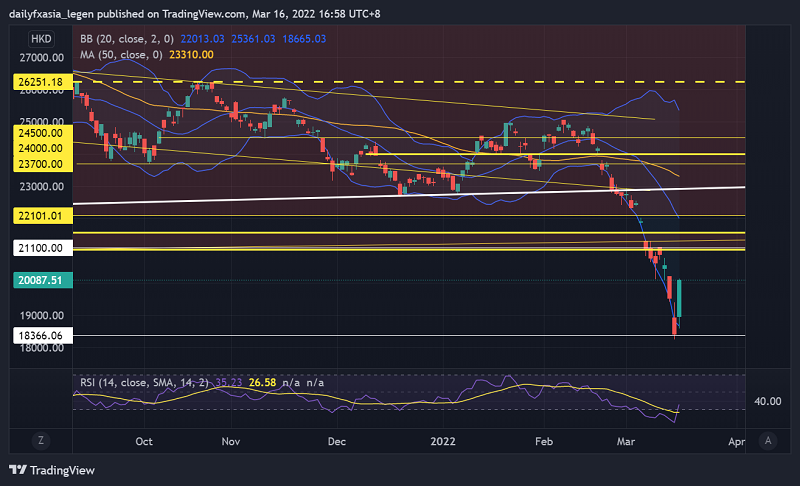Viewport: 800px width, 486px height.
Task: Click the BB lower value 18665.03
Action: (304, 39)
